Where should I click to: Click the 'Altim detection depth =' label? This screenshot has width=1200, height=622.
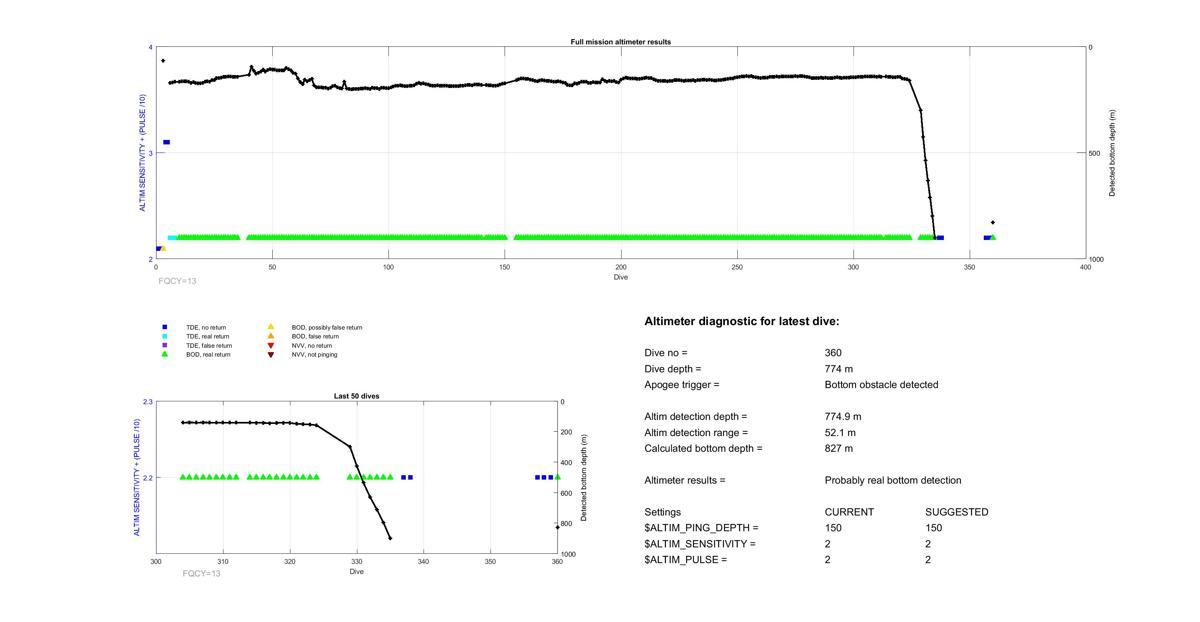pyautogui.click(x=695, y=417)
